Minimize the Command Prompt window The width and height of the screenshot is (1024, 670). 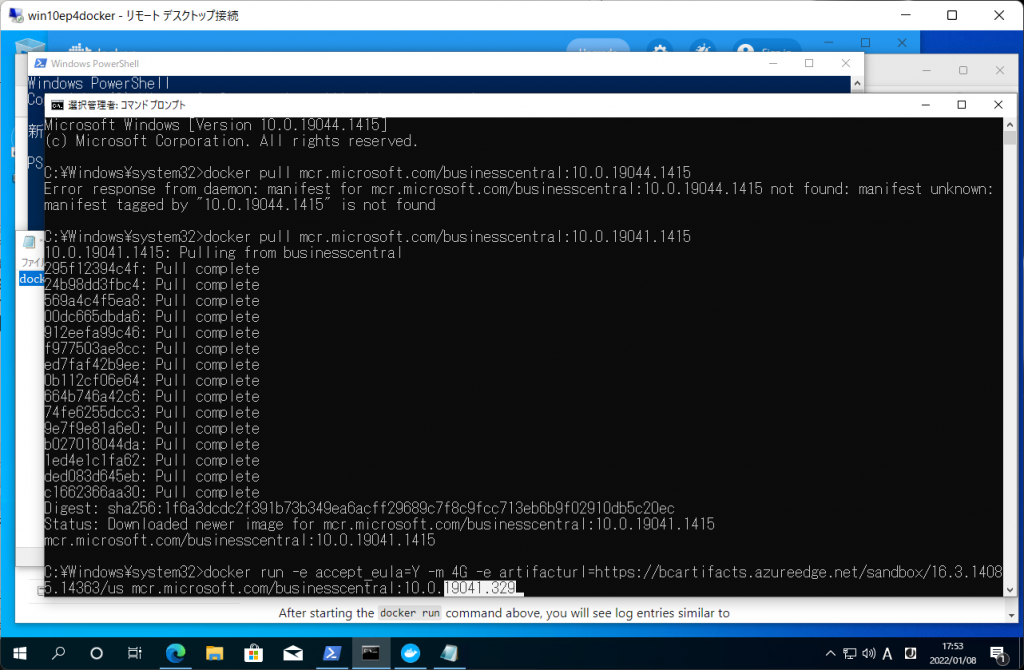click(x=925, y=104)
